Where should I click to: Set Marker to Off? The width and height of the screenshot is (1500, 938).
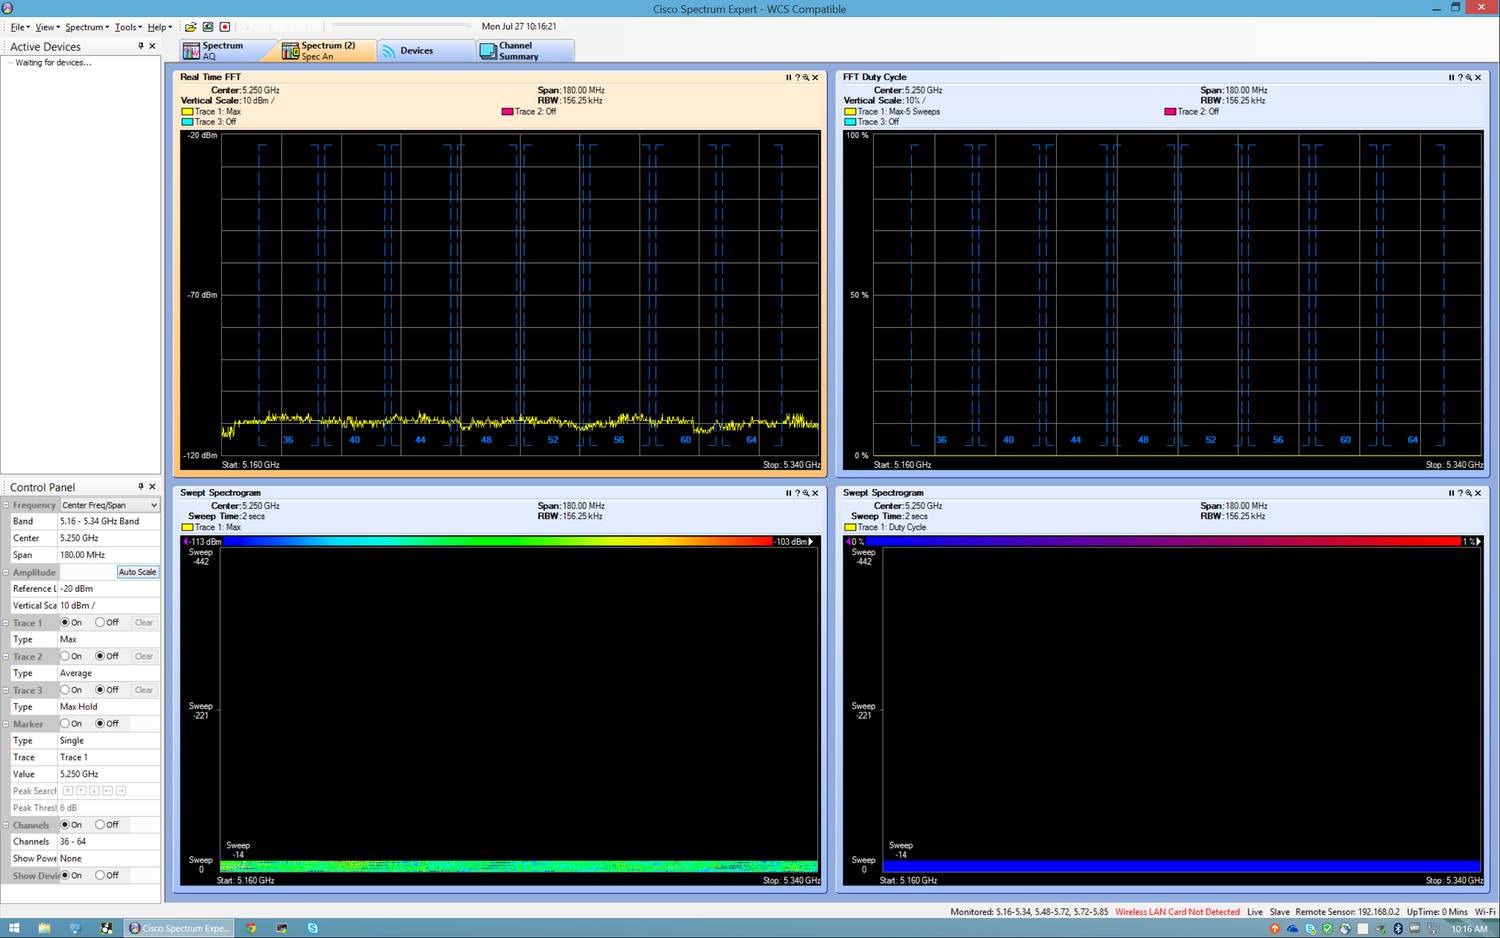point(100,723)
